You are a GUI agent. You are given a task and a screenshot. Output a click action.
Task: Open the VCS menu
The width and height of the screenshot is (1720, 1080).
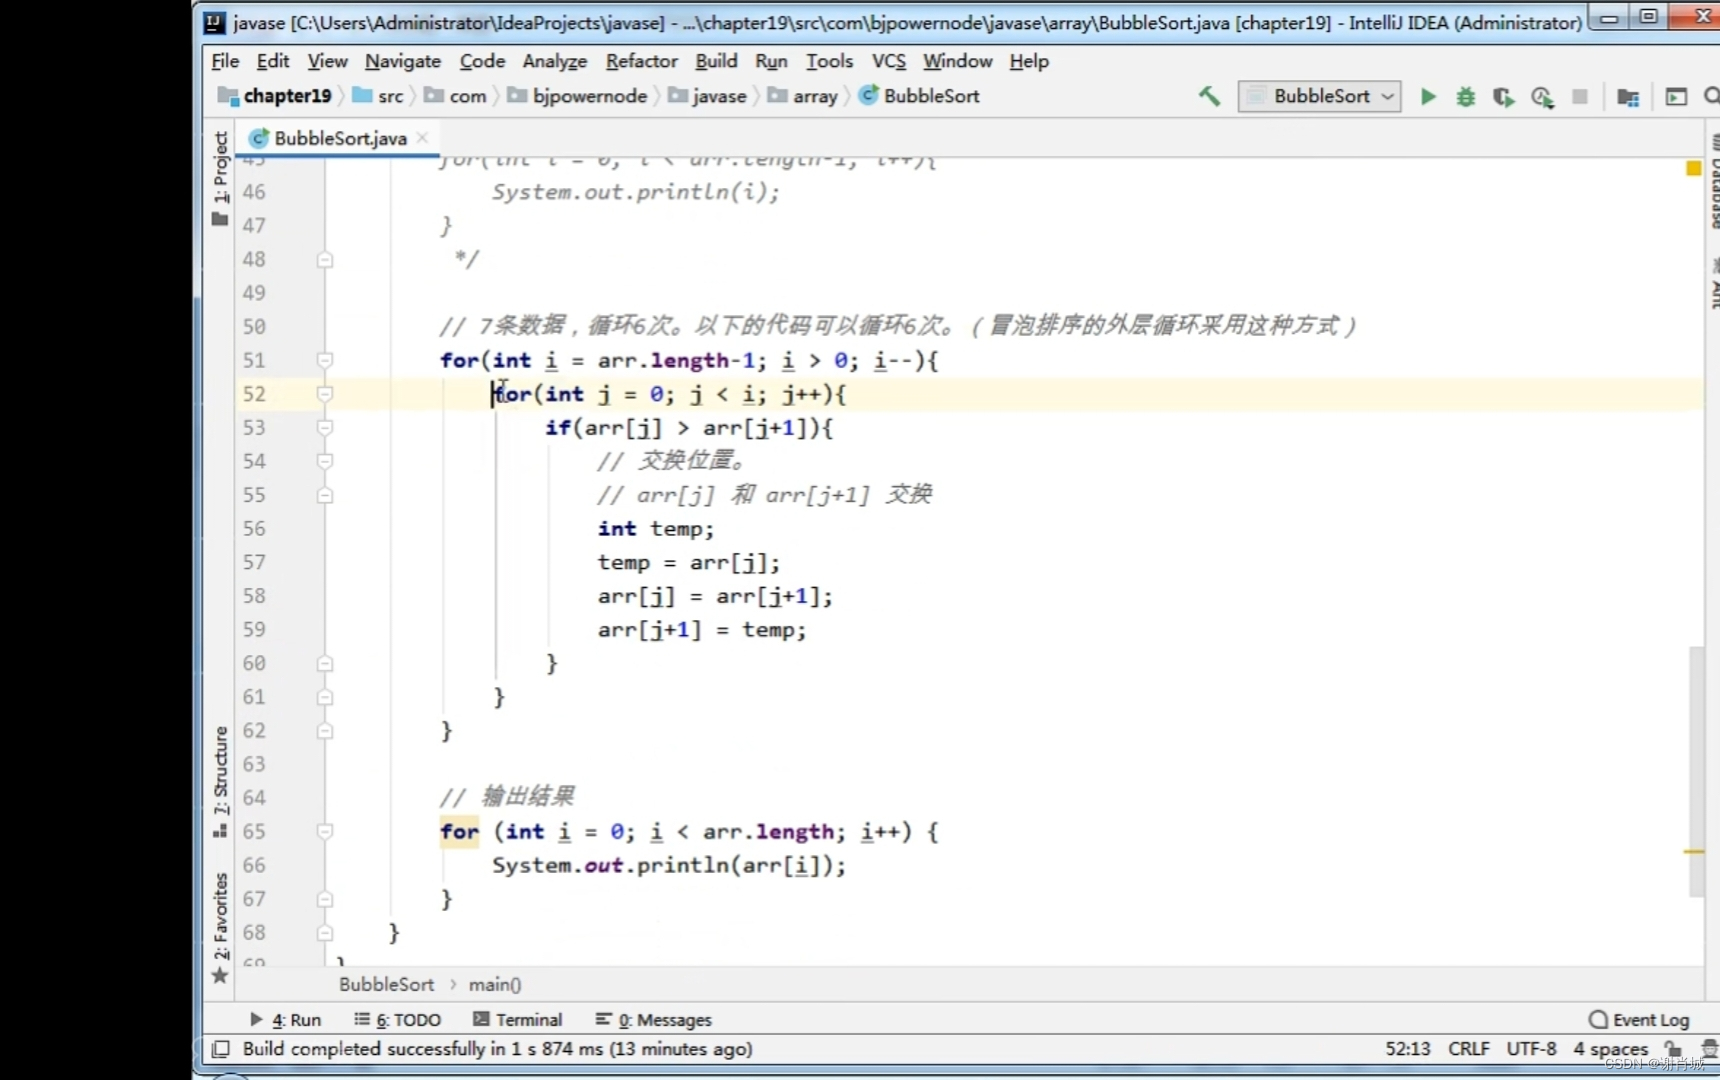click(x=888, y=61)
